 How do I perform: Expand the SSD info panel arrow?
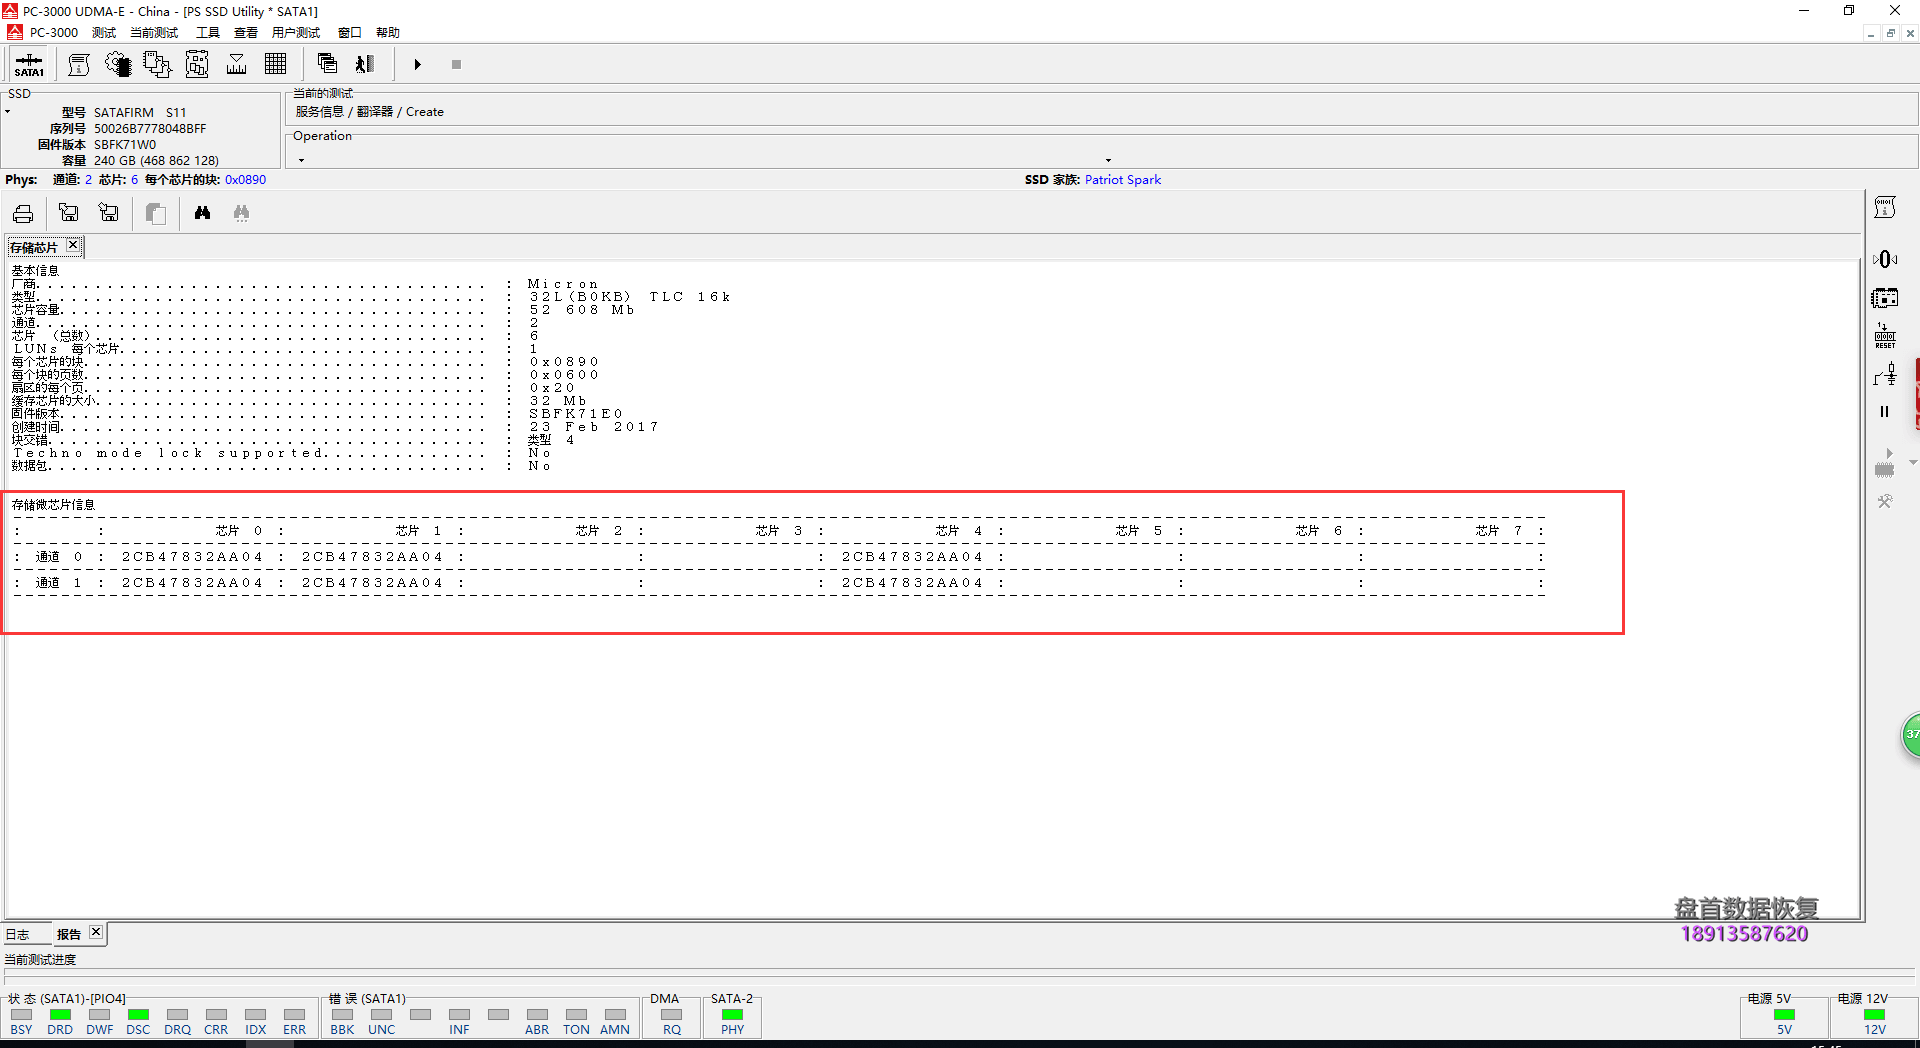click(x=8, y=112)
